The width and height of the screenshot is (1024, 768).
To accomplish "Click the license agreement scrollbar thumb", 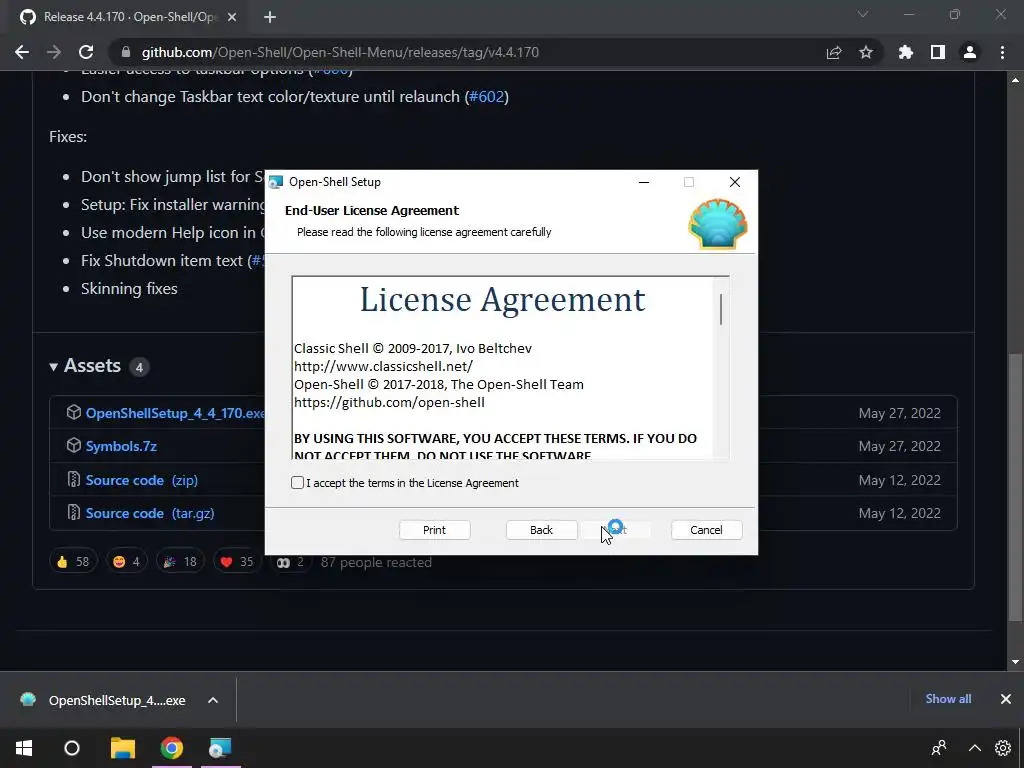I will point(721,309).
